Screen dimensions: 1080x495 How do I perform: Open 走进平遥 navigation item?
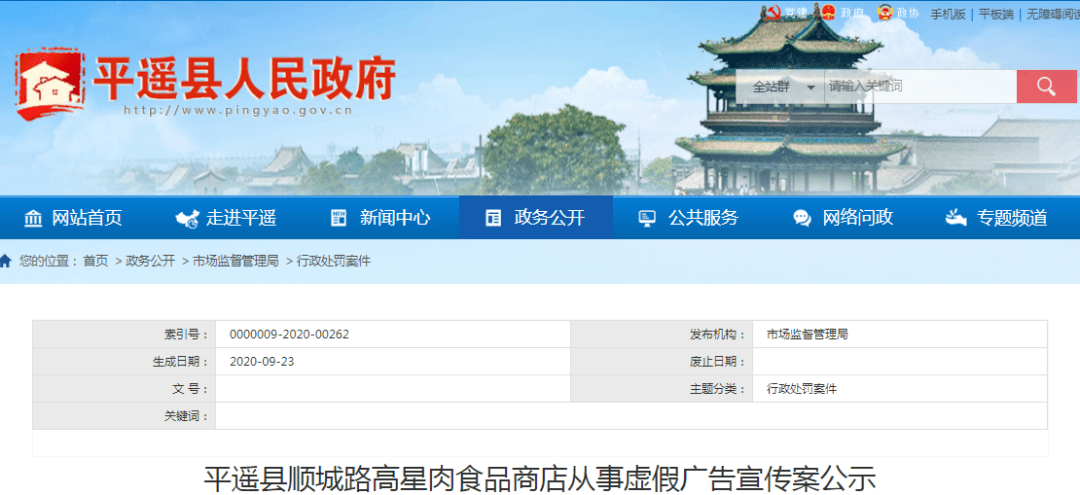click(228, 218)
